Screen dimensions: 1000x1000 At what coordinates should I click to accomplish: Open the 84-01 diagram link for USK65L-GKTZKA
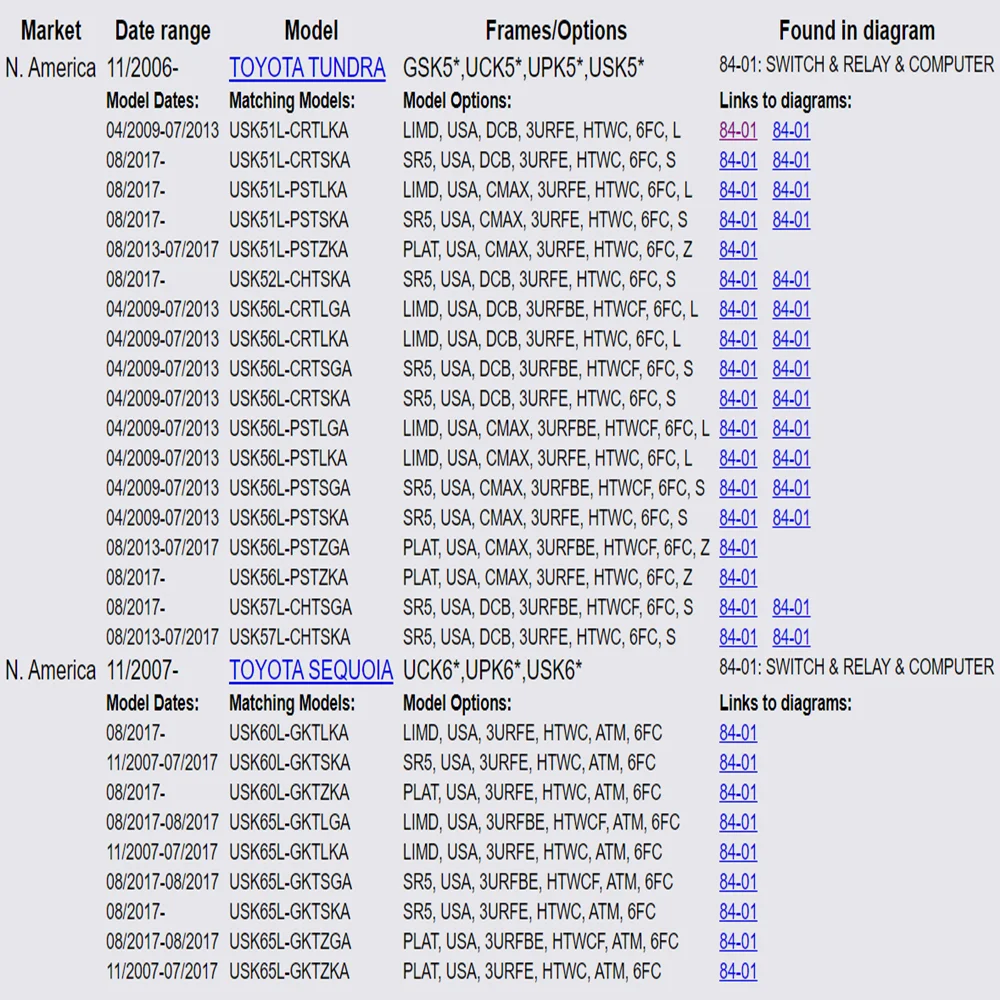coord(738,971)
